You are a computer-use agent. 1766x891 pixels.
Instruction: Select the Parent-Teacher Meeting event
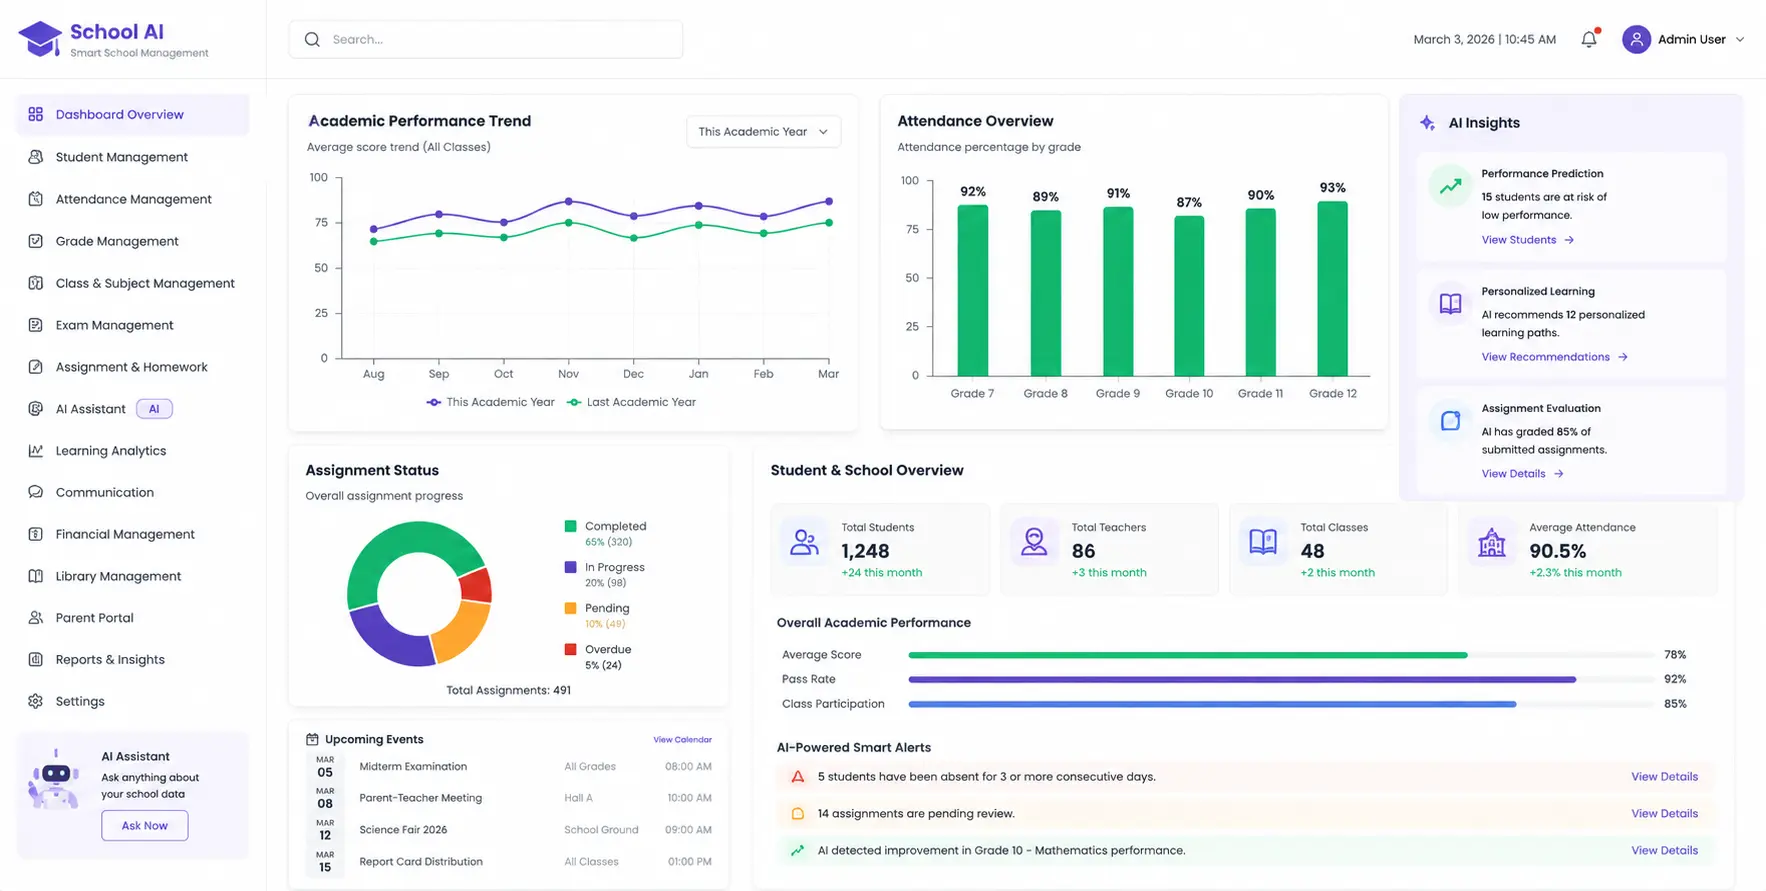(509, 798)
